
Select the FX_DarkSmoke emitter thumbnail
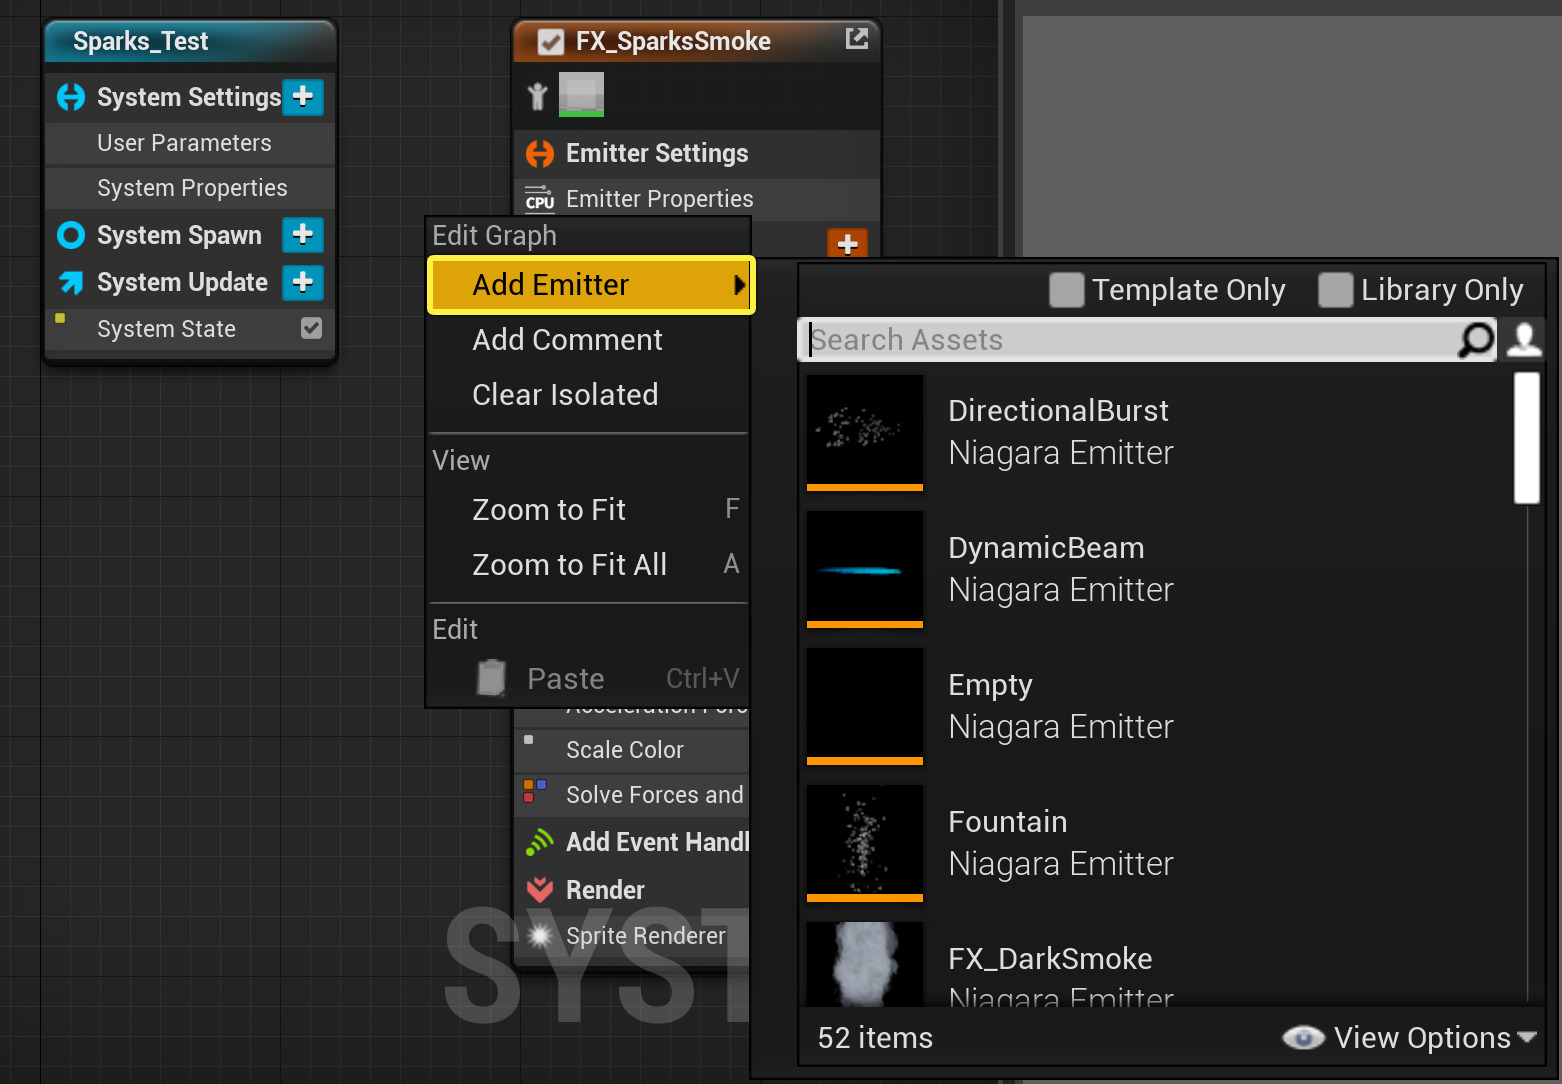point(865,964)
